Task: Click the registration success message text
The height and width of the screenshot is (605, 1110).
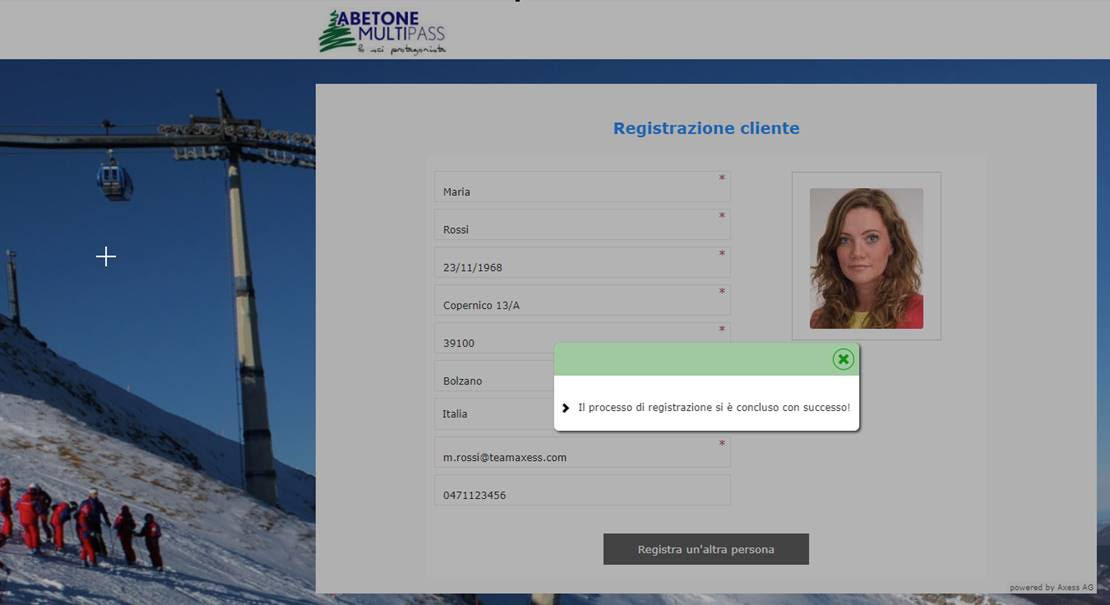Action: [x=713, y=408]
